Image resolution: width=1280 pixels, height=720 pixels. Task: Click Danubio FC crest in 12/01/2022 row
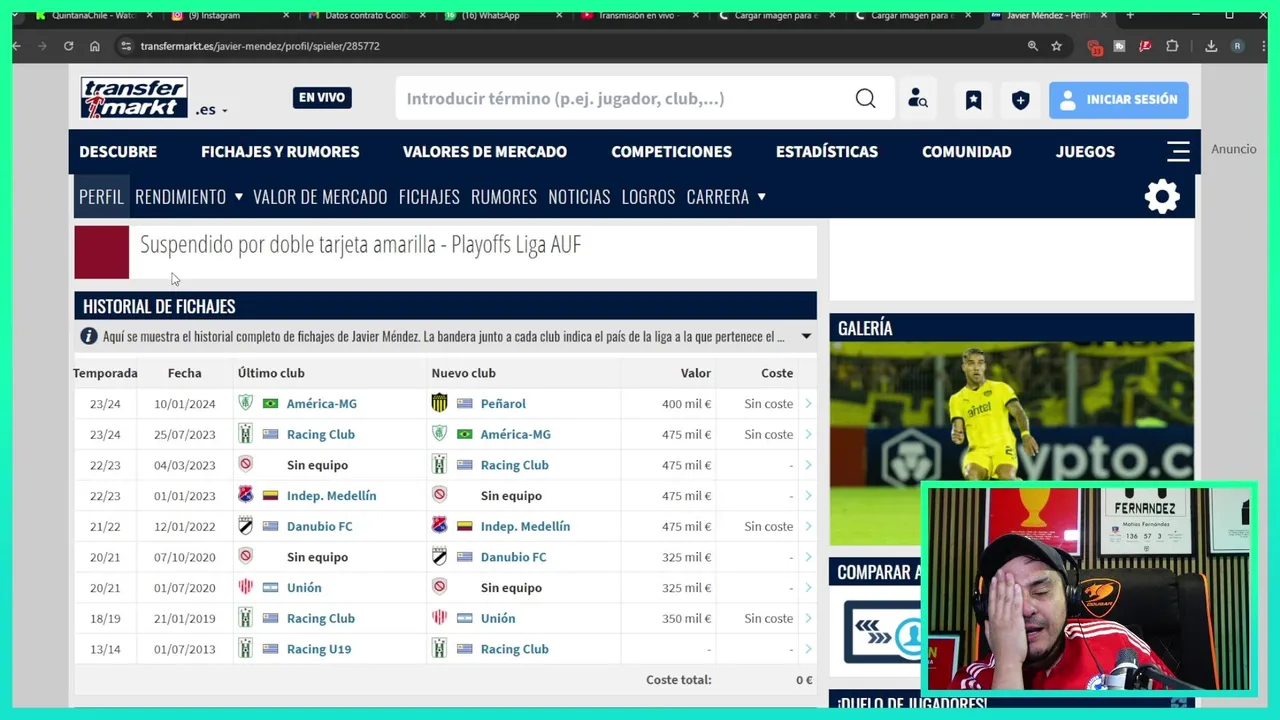click(x=245, y=526)
